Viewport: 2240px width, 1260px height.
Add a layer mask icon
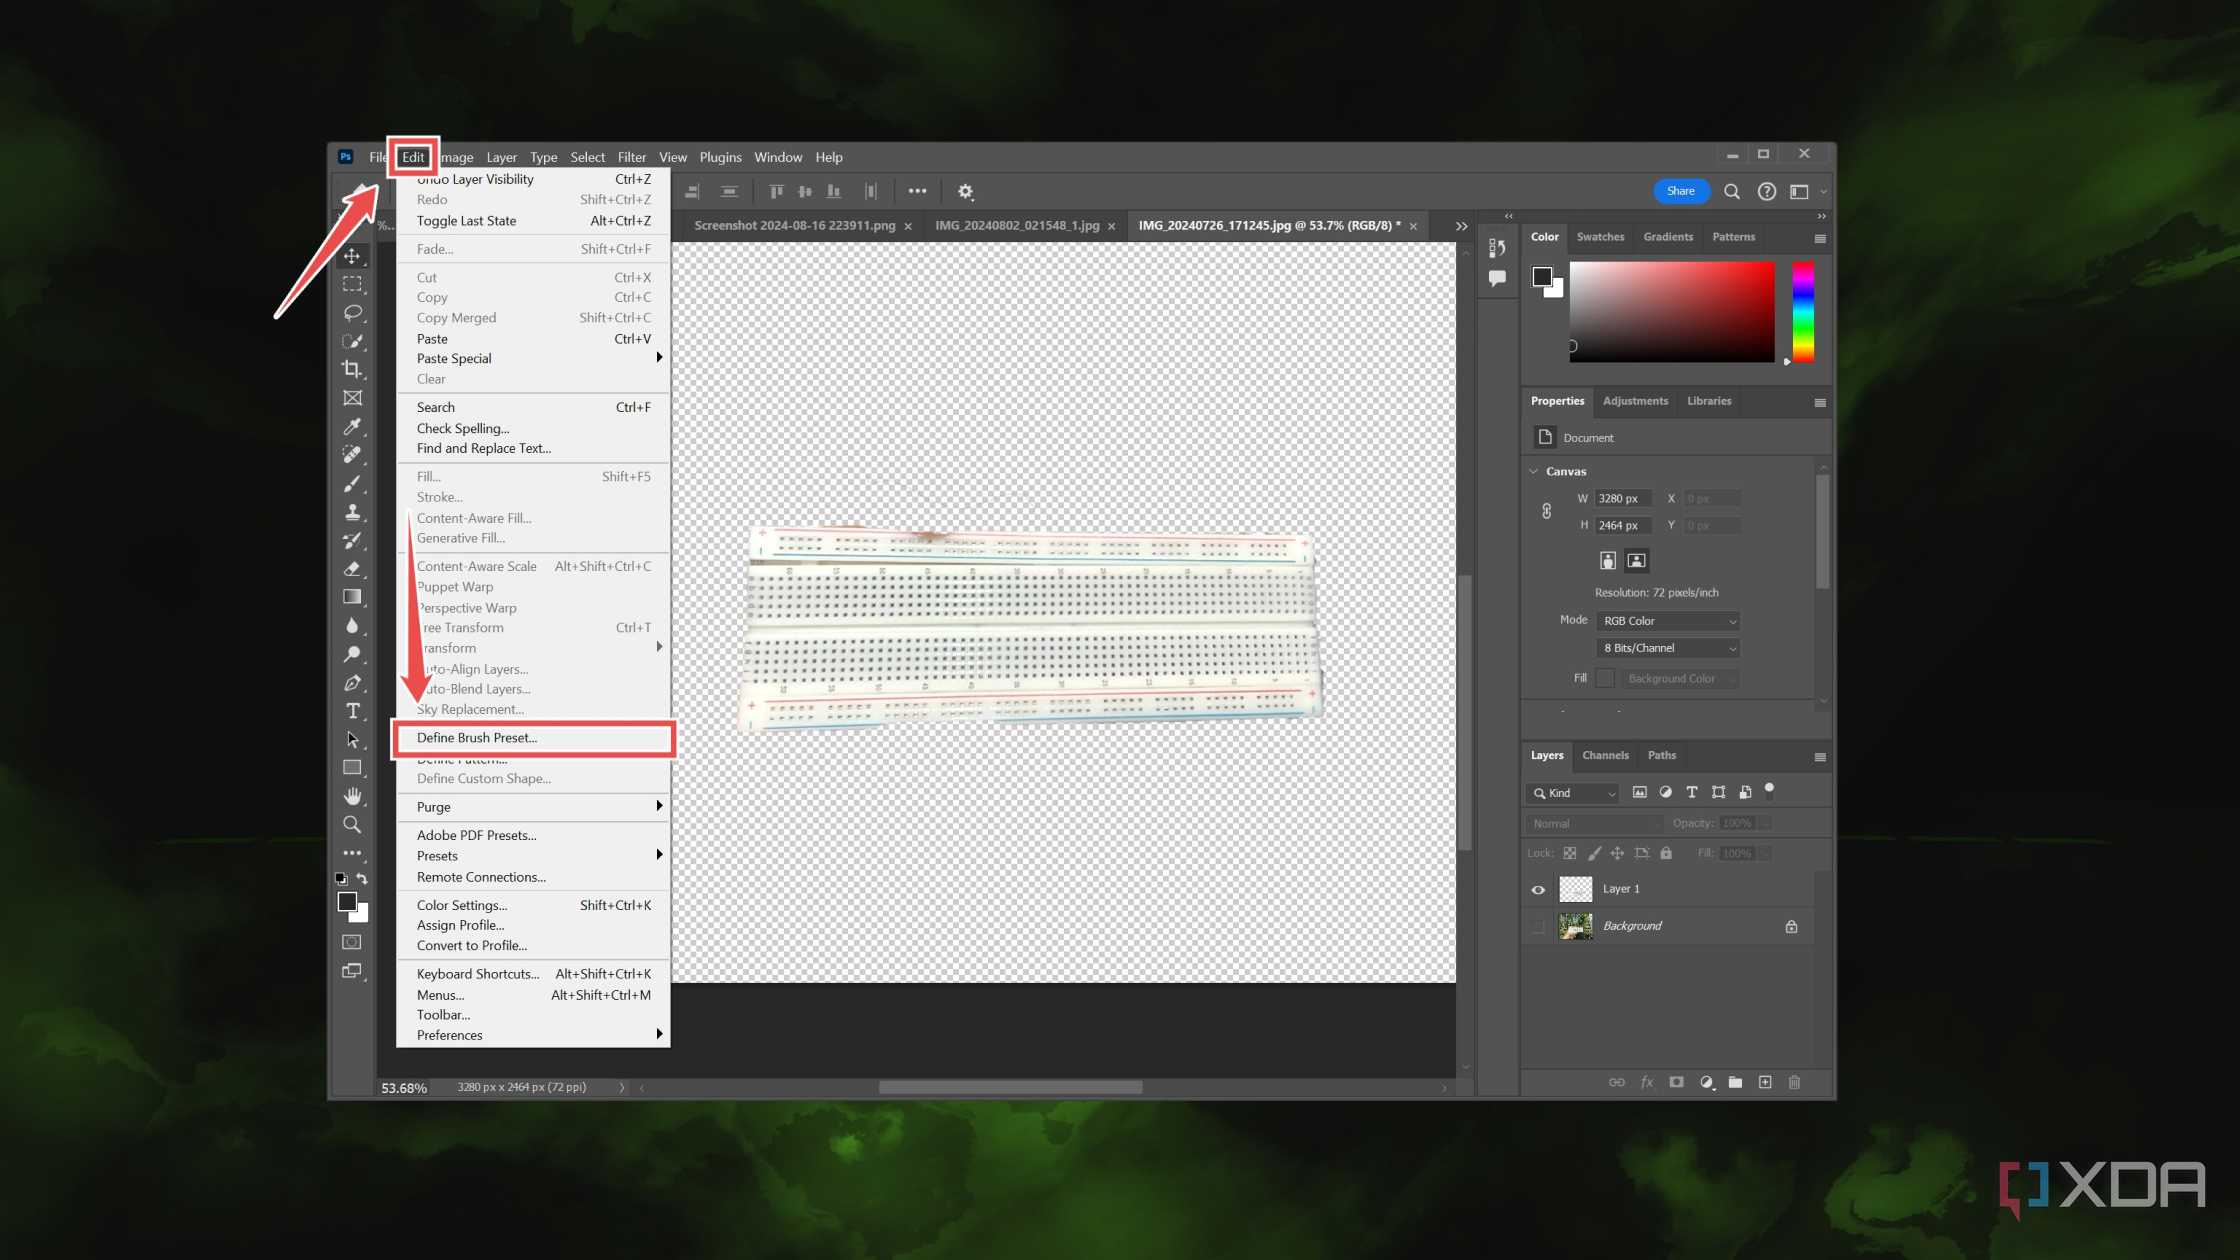1676,1082
